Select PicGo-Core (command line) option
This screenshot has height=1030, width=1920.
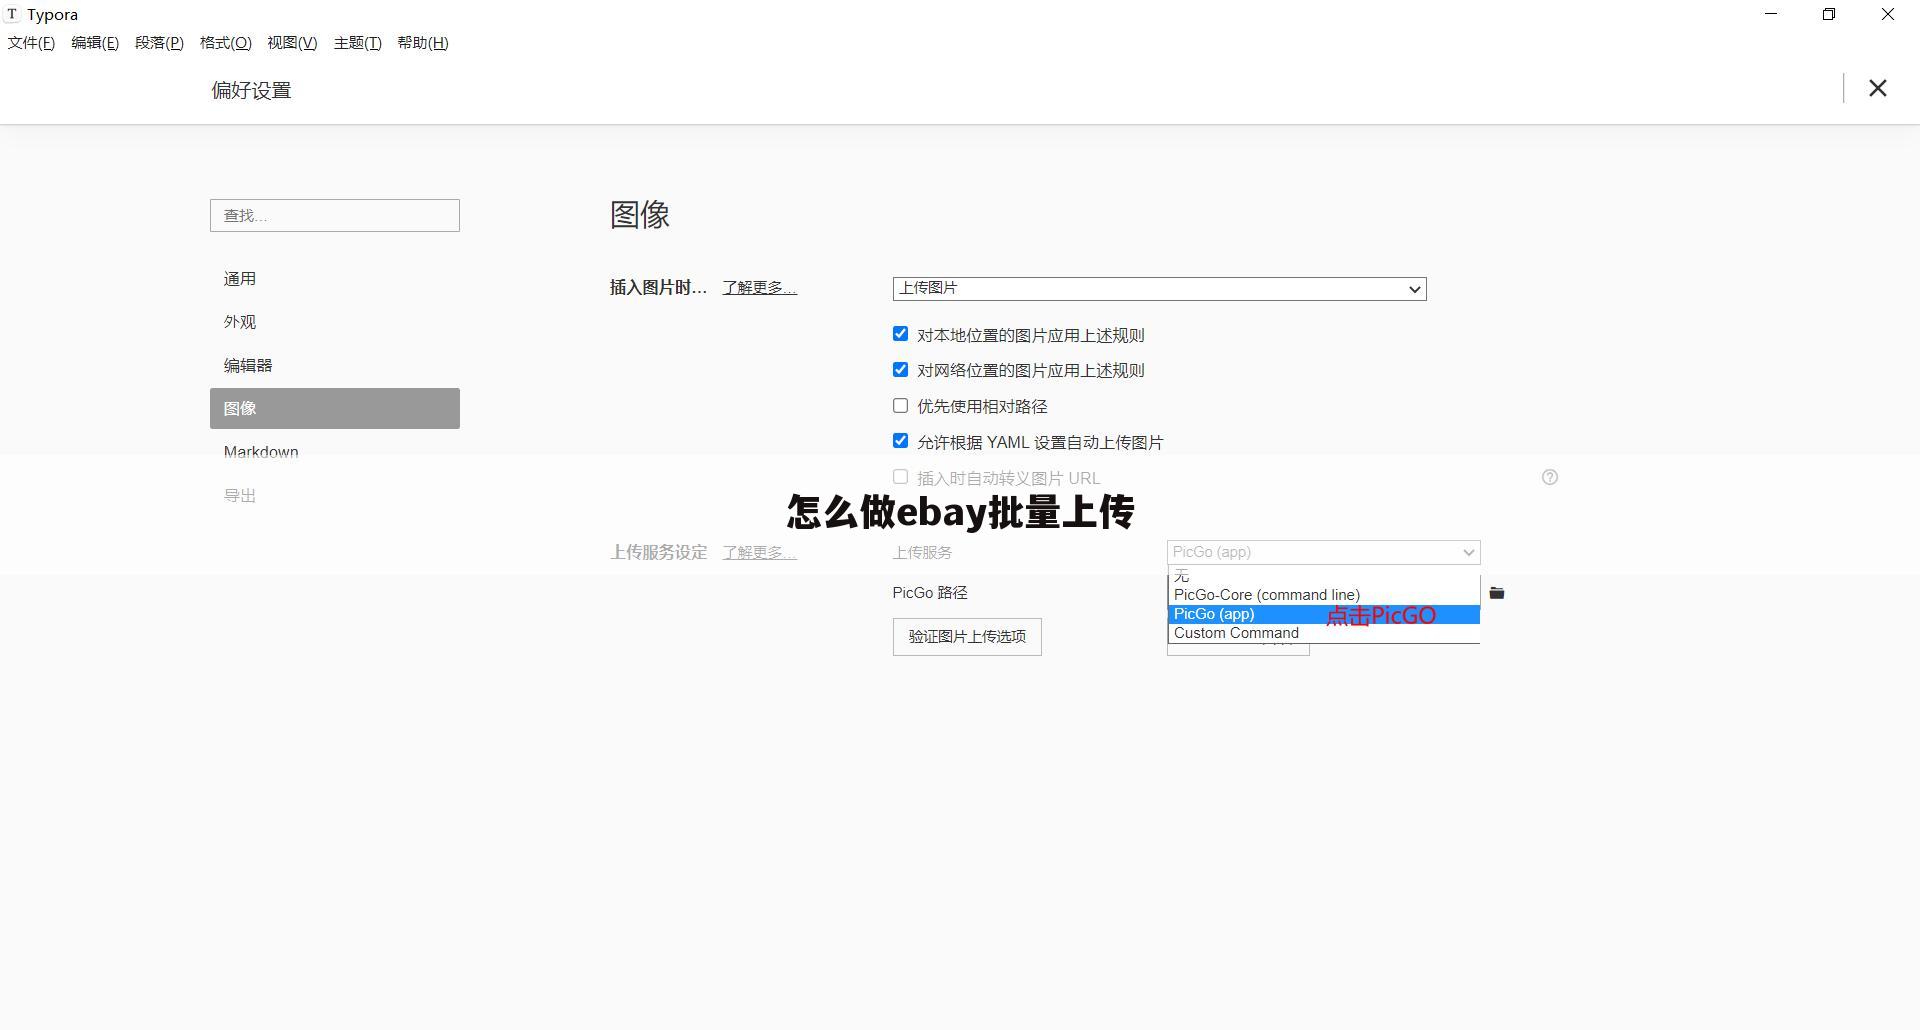point(1266,594)
